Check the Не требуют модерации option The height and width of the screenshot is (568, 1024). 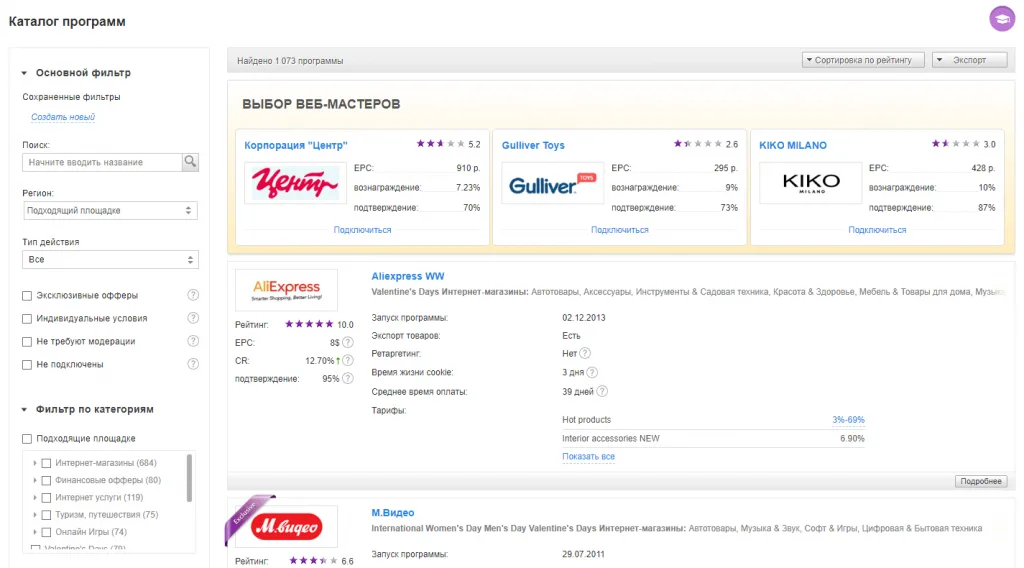(27, 341)
